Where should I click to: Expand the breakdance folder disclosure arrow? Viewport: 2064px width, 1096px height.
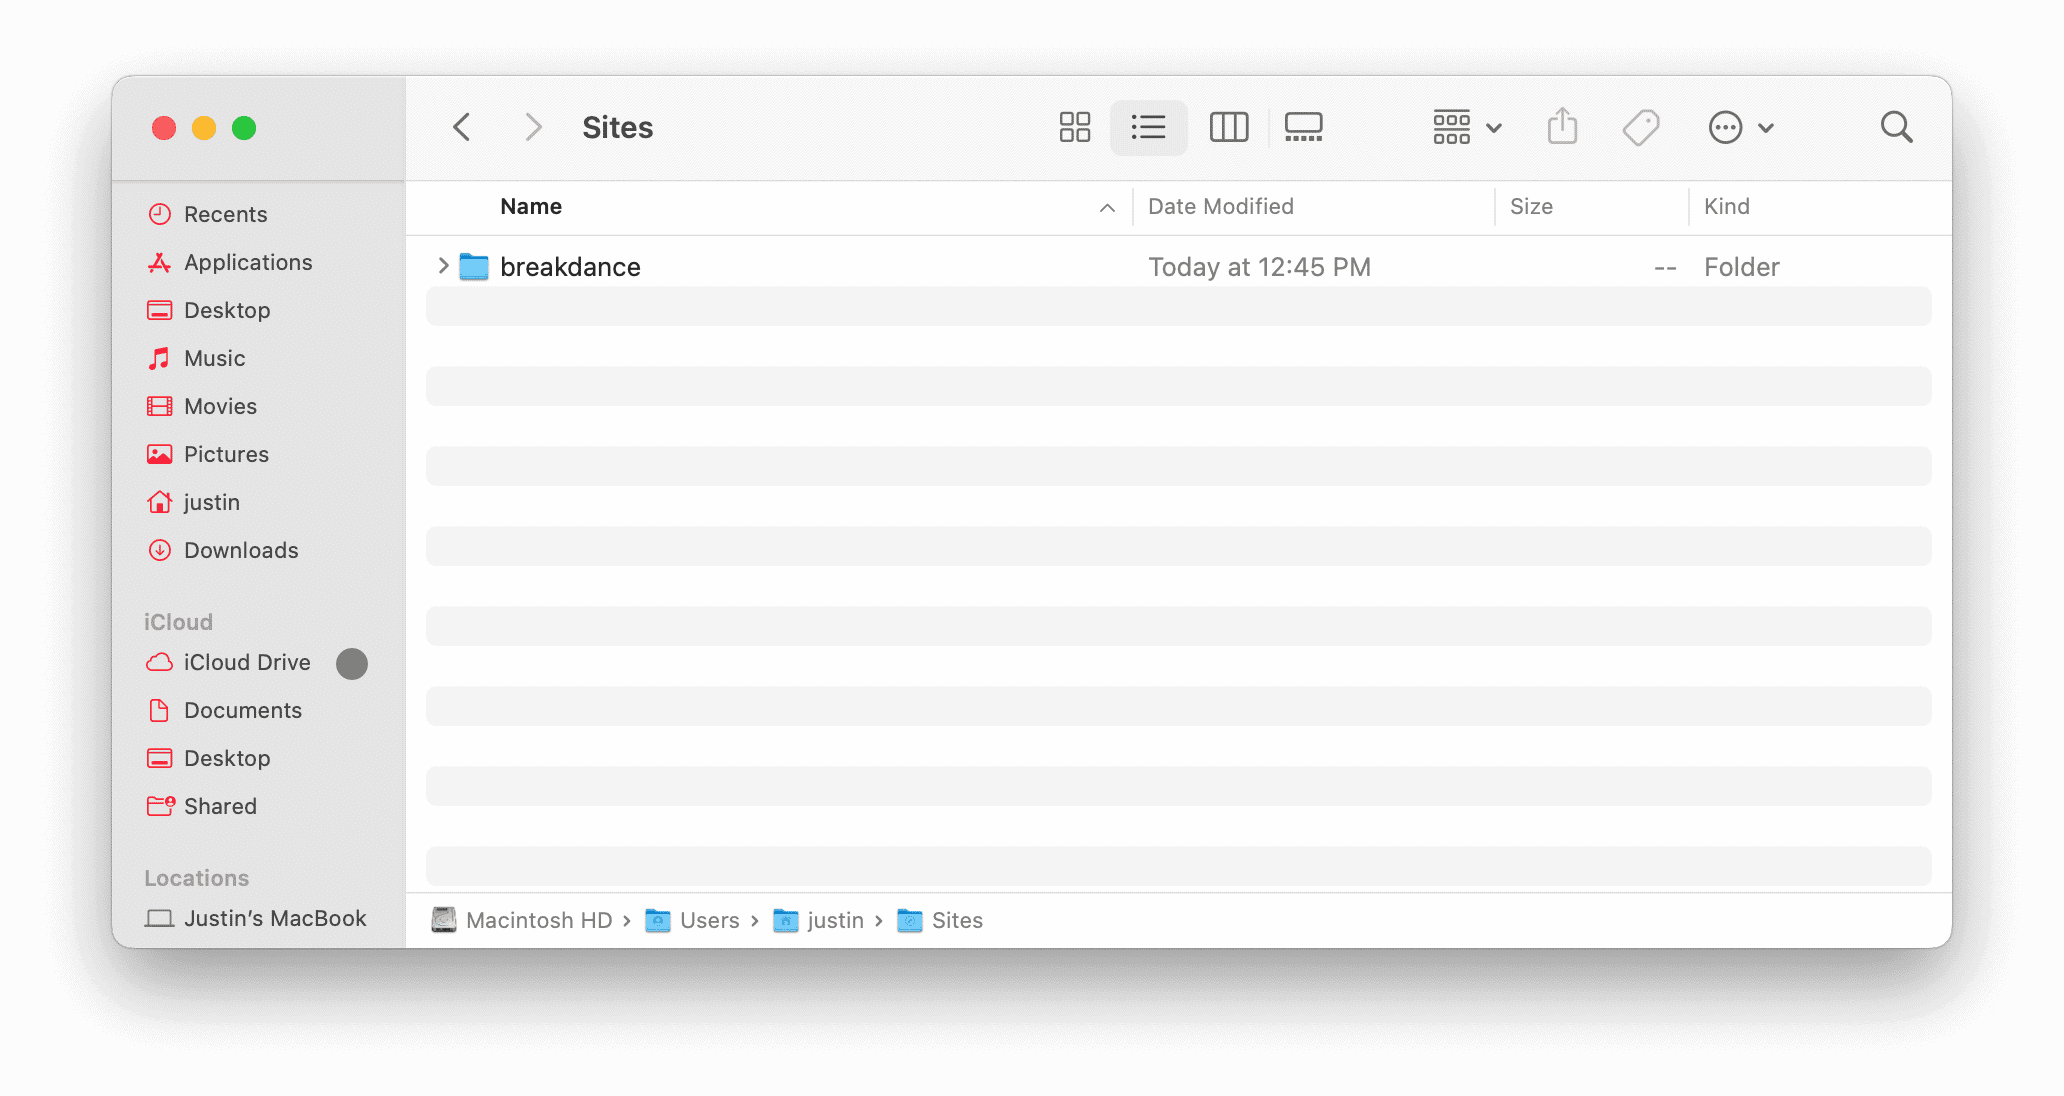pos(443,266)
